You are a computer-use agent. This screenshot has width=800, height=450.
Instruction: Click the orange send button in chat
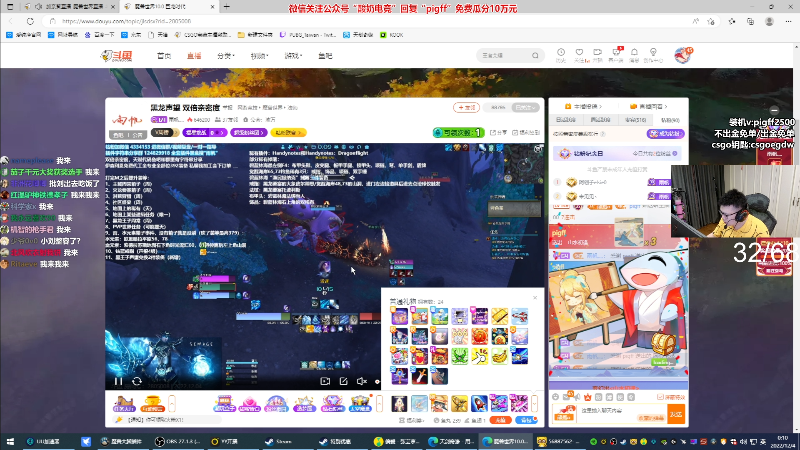[676, 414]
